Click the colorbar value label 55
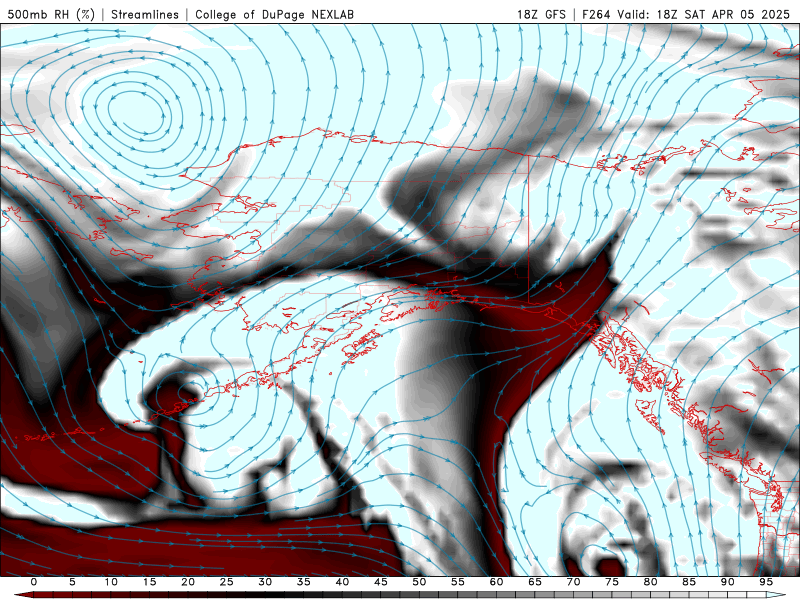This screenshot has height=600, width=800. pos(458,582)
